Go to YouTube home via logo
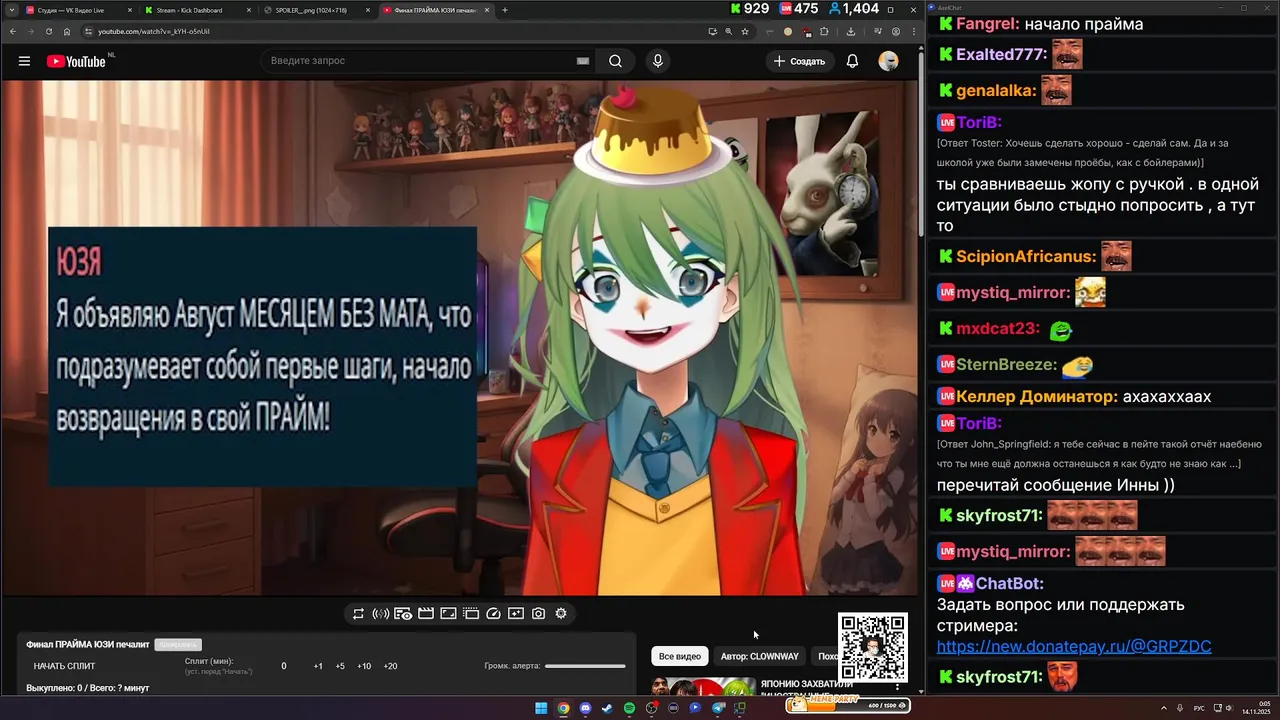The image size is (1280, 720). click(x=75, y=61)
